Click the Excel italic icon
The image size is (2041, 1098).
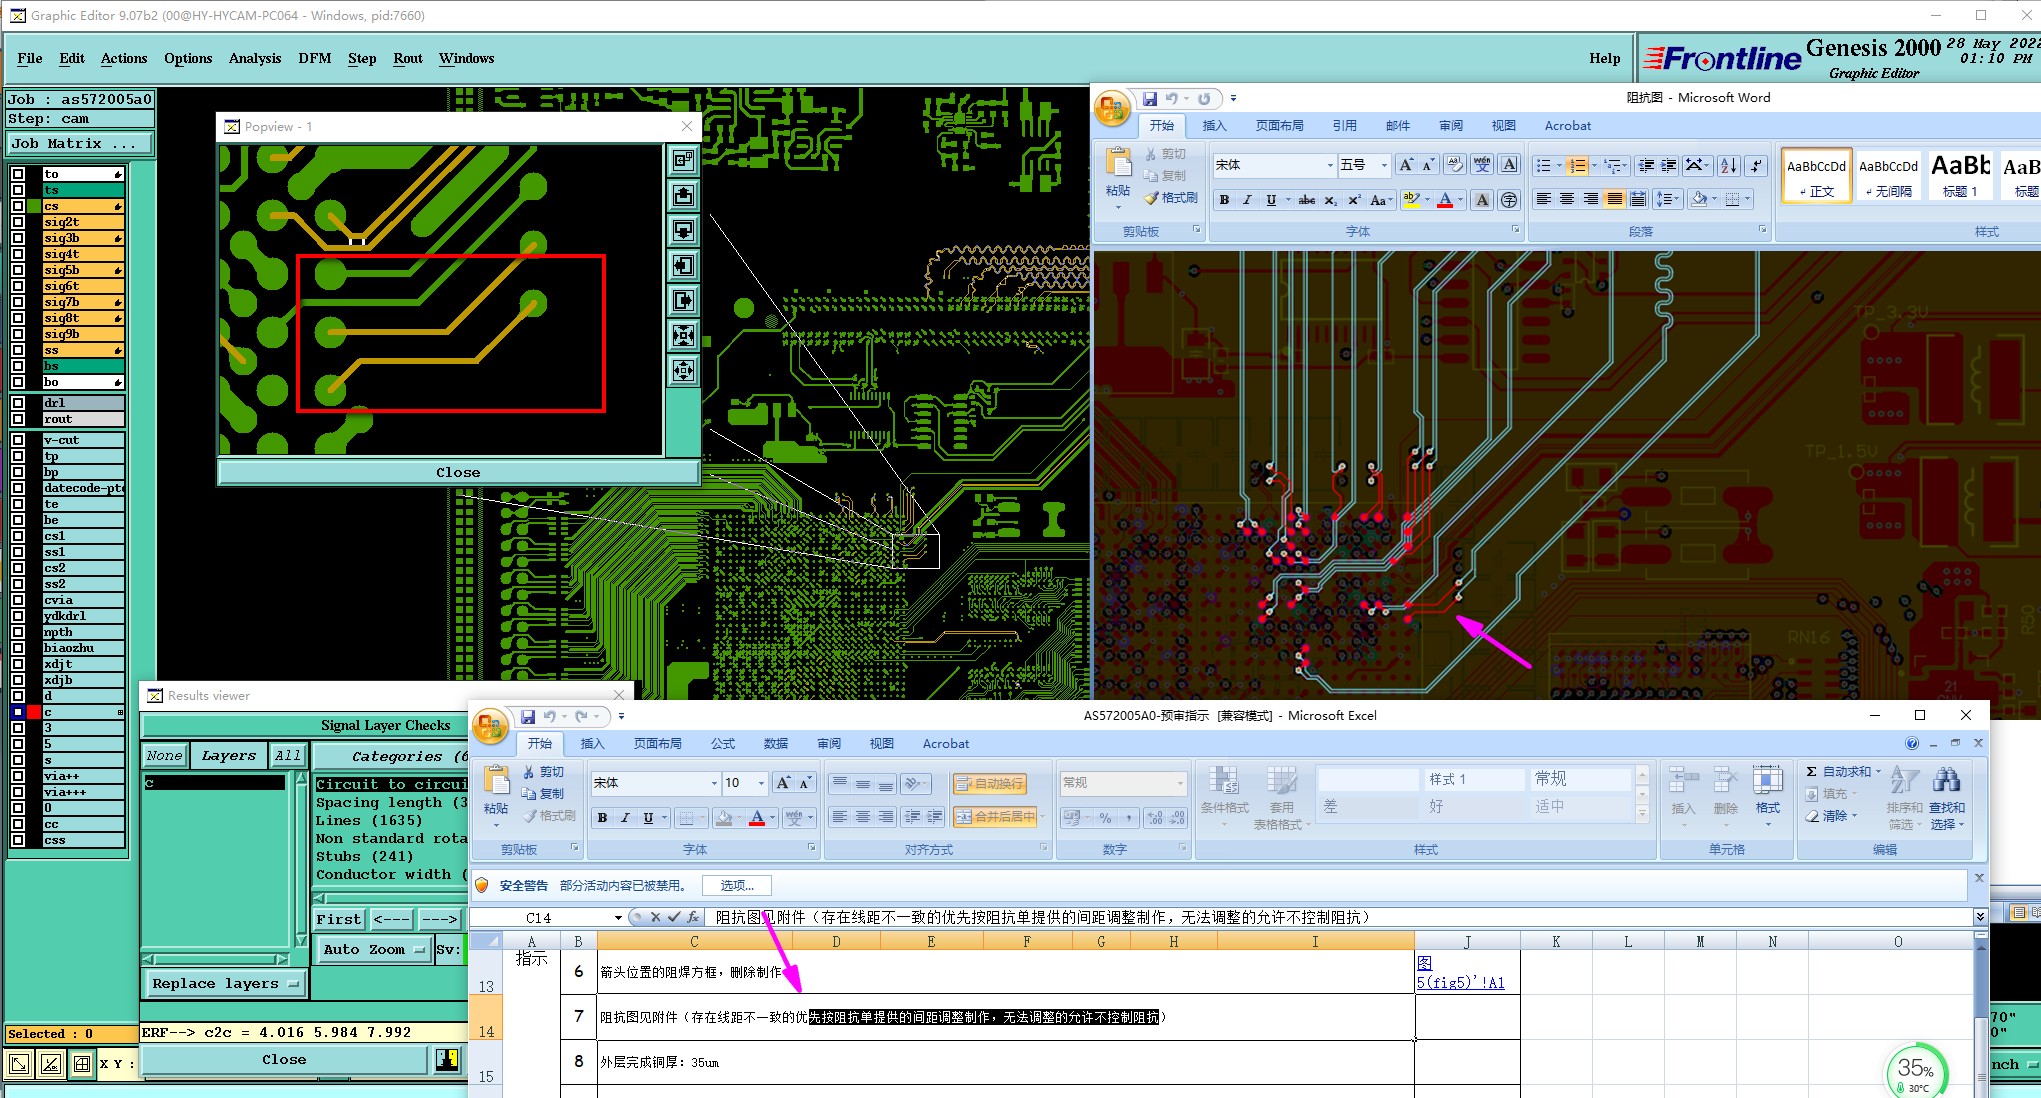pyautogui.click(x=625, y=818)
